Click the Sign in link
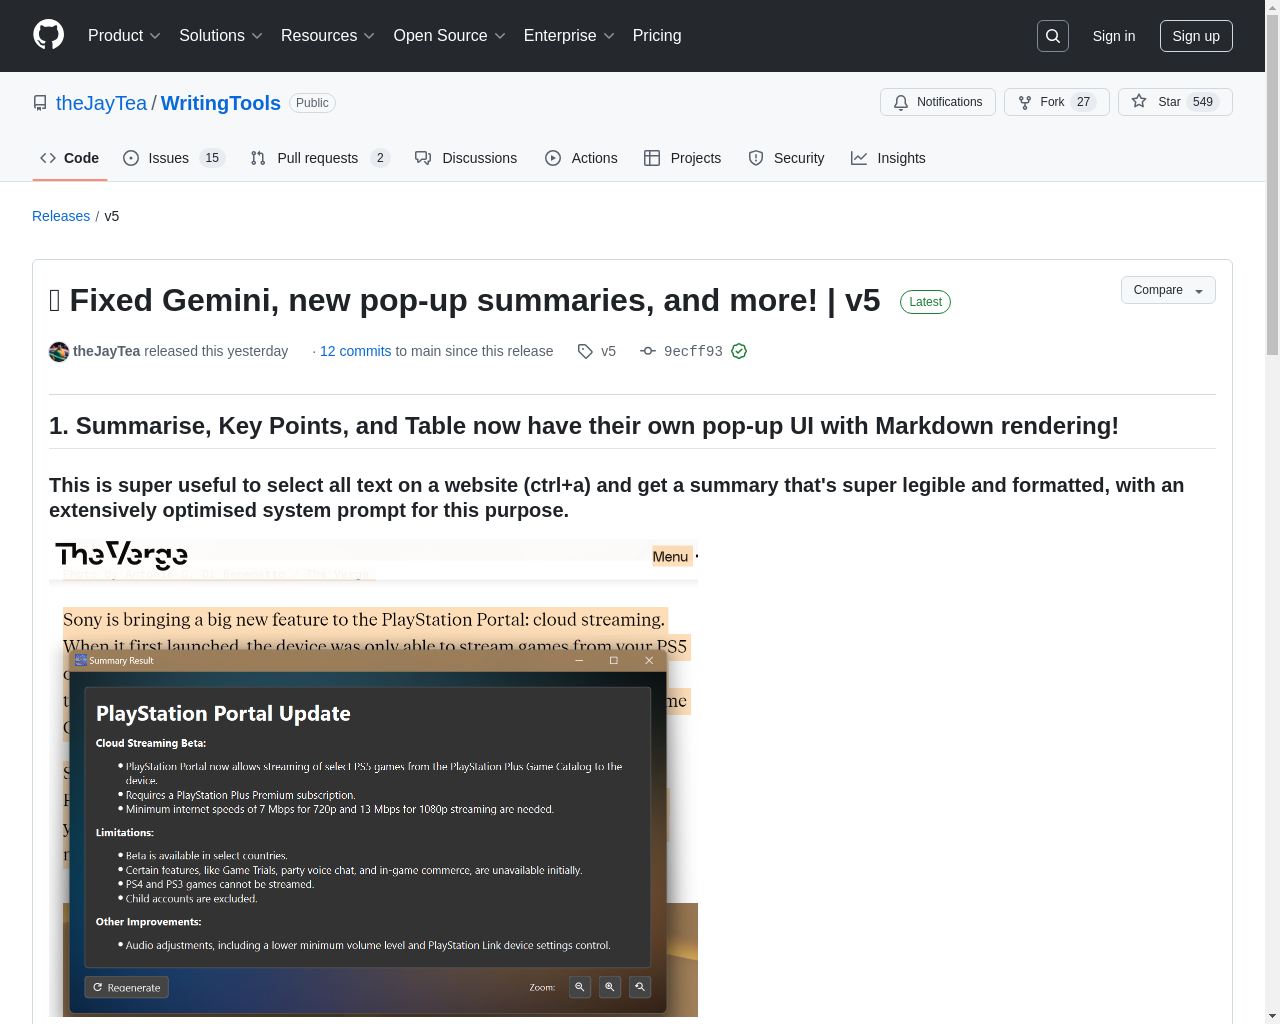This screenshot has width=1280, height=1024. tap(1114, 36)
